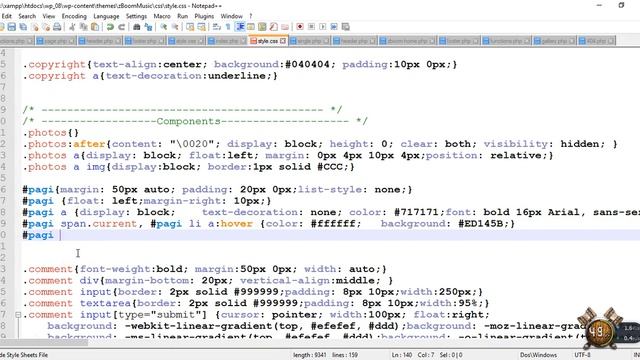640x360 pixels.
Task: Click the Dos\Windows line ending field
Action: coord(538,355)
